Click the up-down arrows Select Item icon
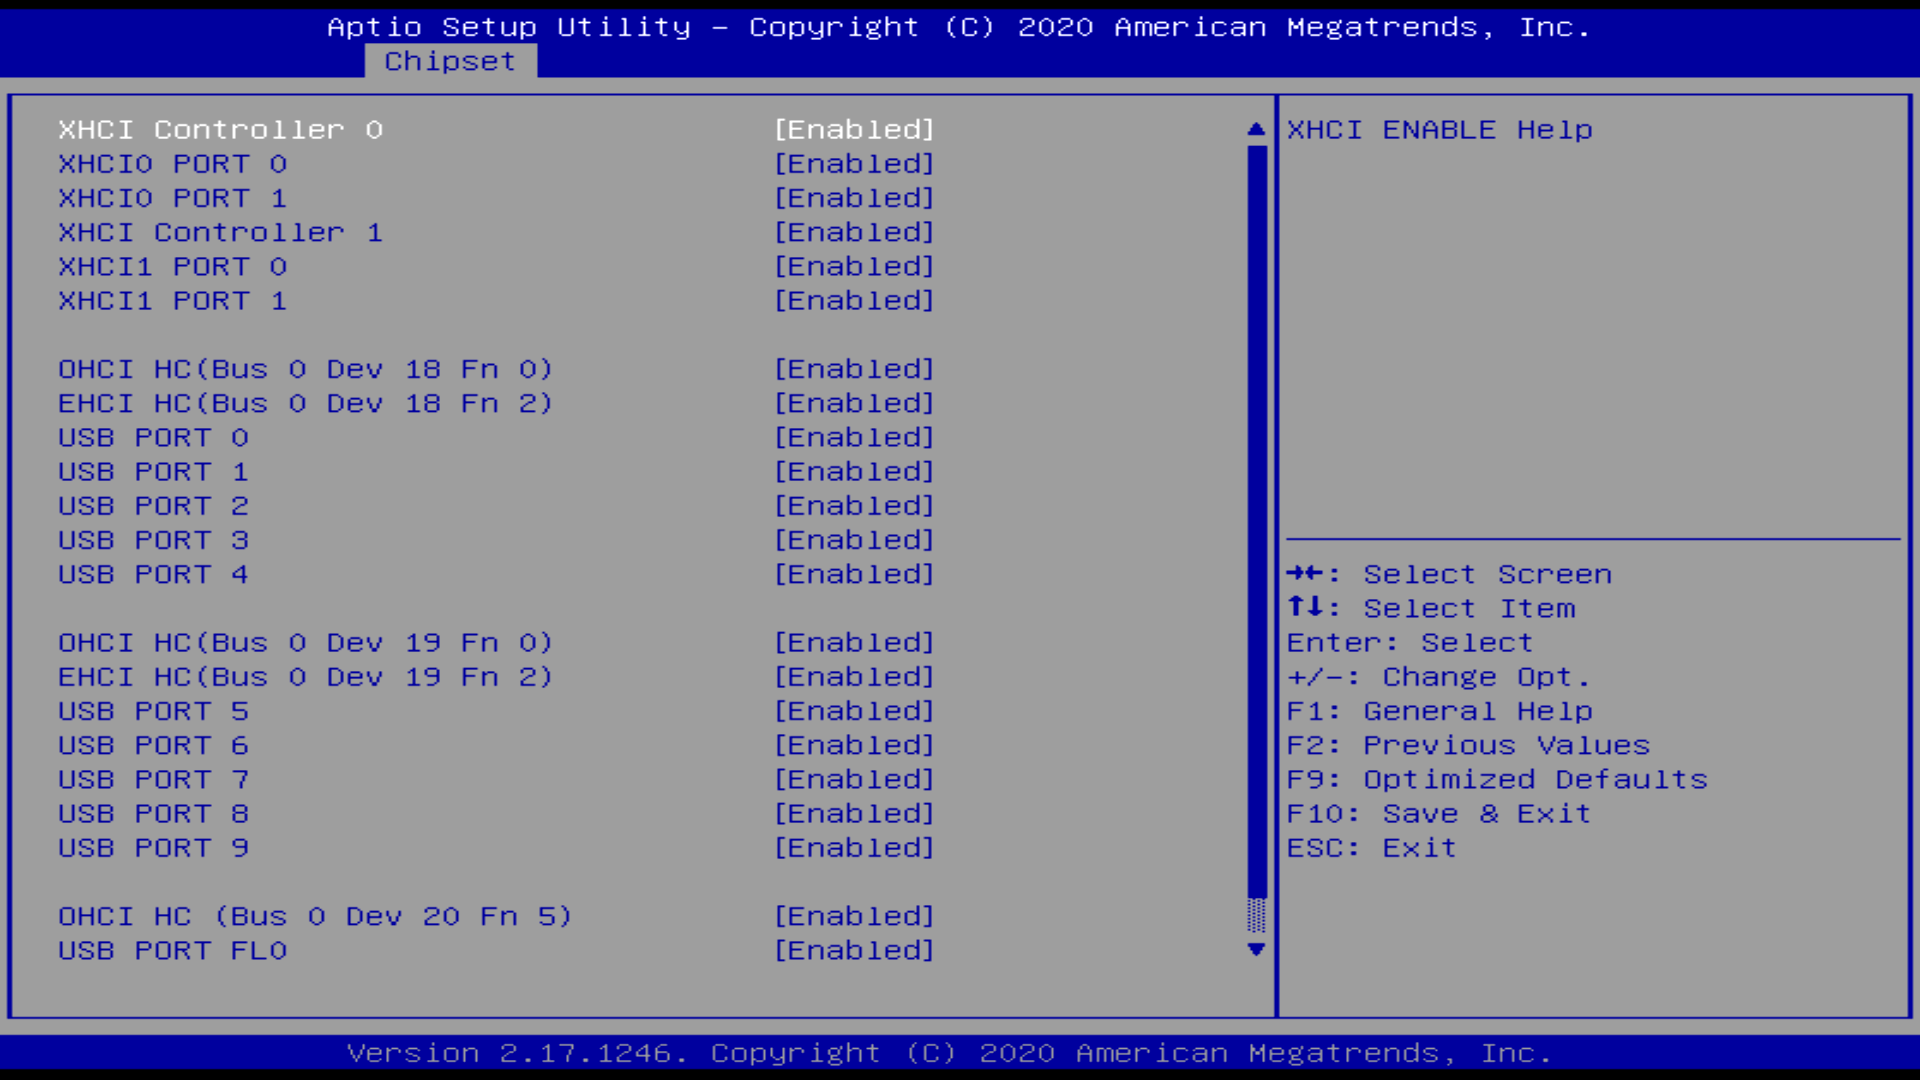1920x1080 pixels. 1305,608
